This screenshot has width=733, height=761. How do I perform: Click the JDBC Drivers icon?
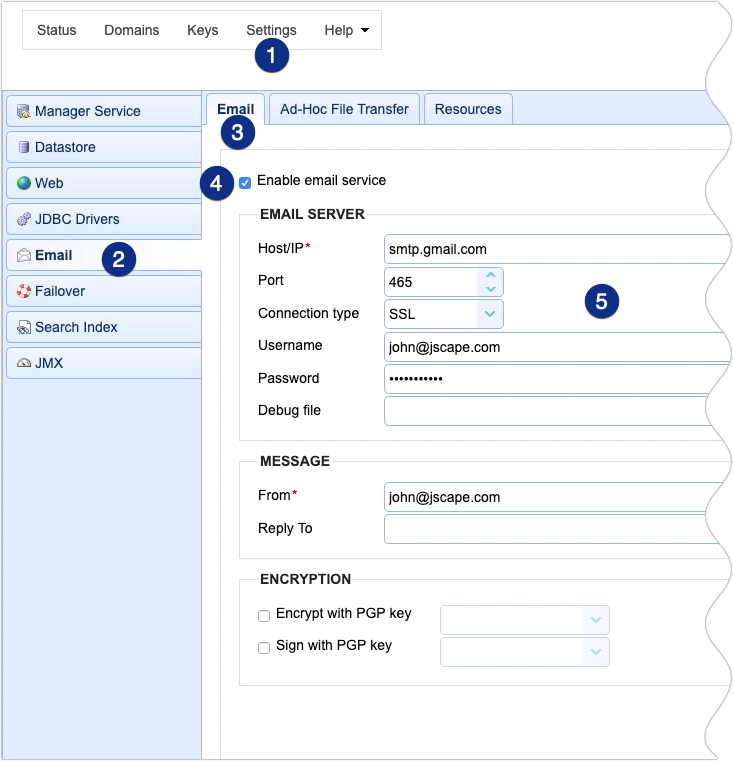pyautogui.click(x=24, y=219)
